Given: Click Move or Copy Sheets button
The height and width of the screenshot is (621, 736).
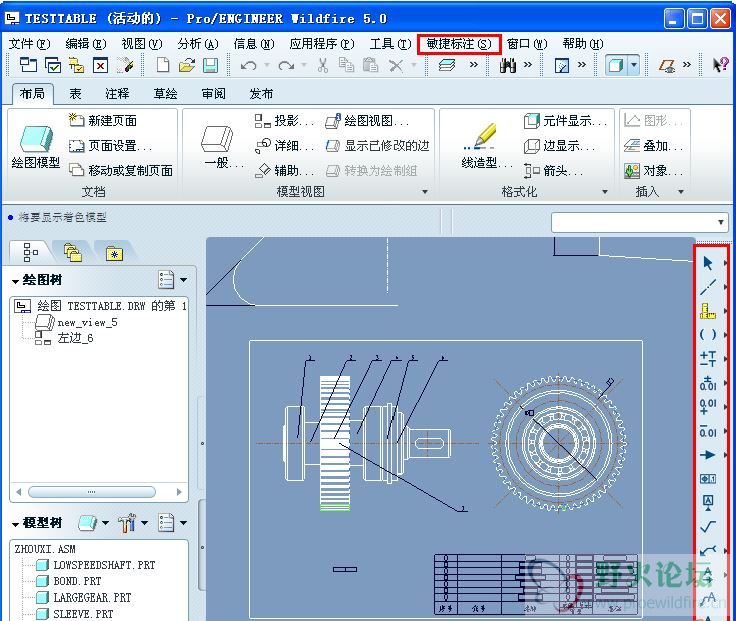Looking at the screenshot, I should (x=121, y=170).
